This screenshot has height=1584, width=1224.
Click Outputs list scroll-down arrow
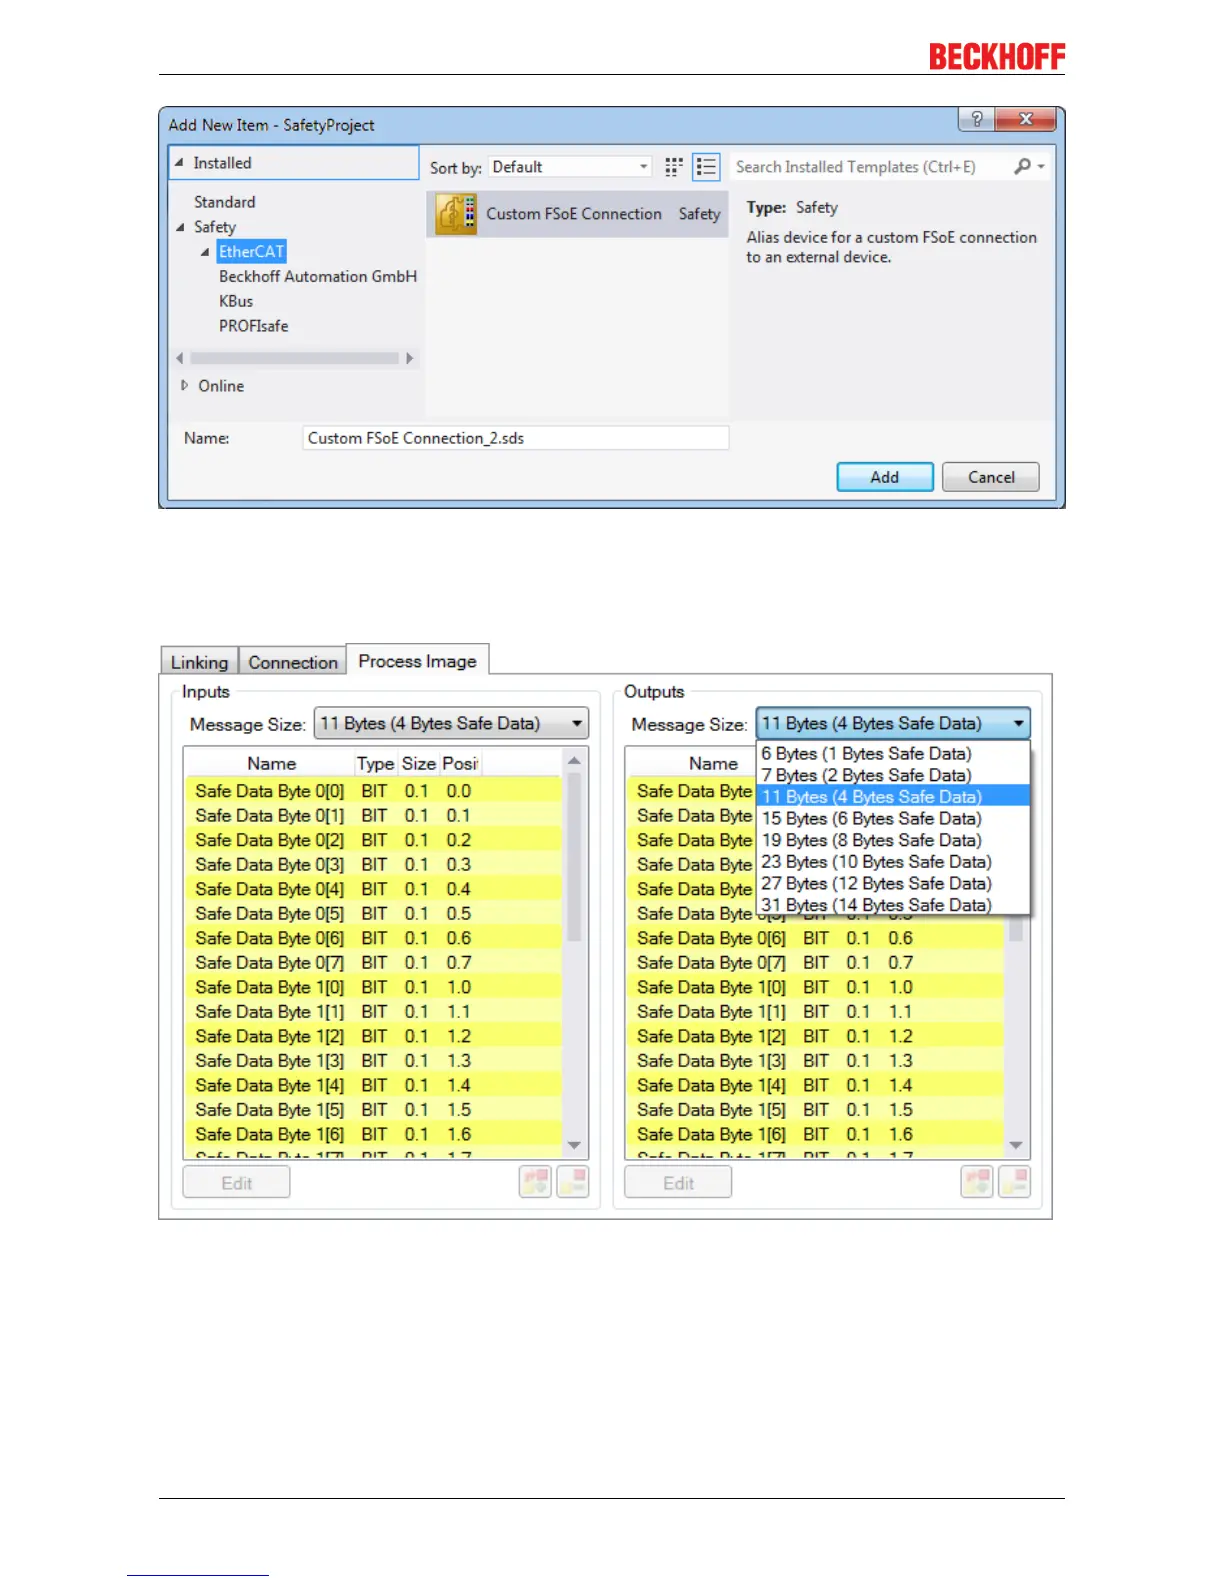(1016, 1145)
